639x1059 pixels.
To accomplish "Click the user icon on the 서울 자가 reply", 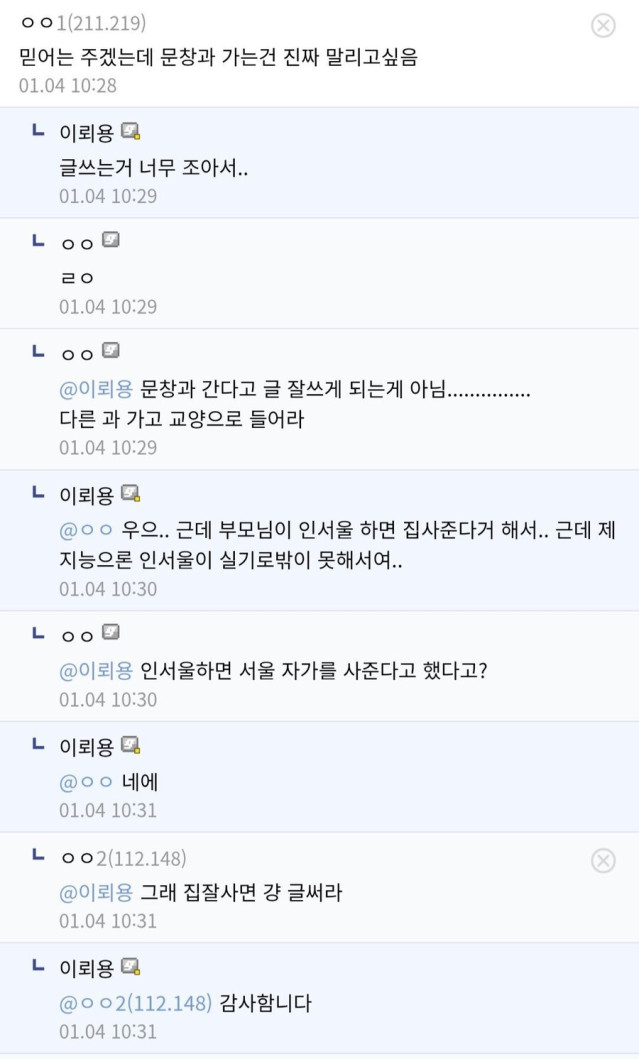I will [111, 632].
